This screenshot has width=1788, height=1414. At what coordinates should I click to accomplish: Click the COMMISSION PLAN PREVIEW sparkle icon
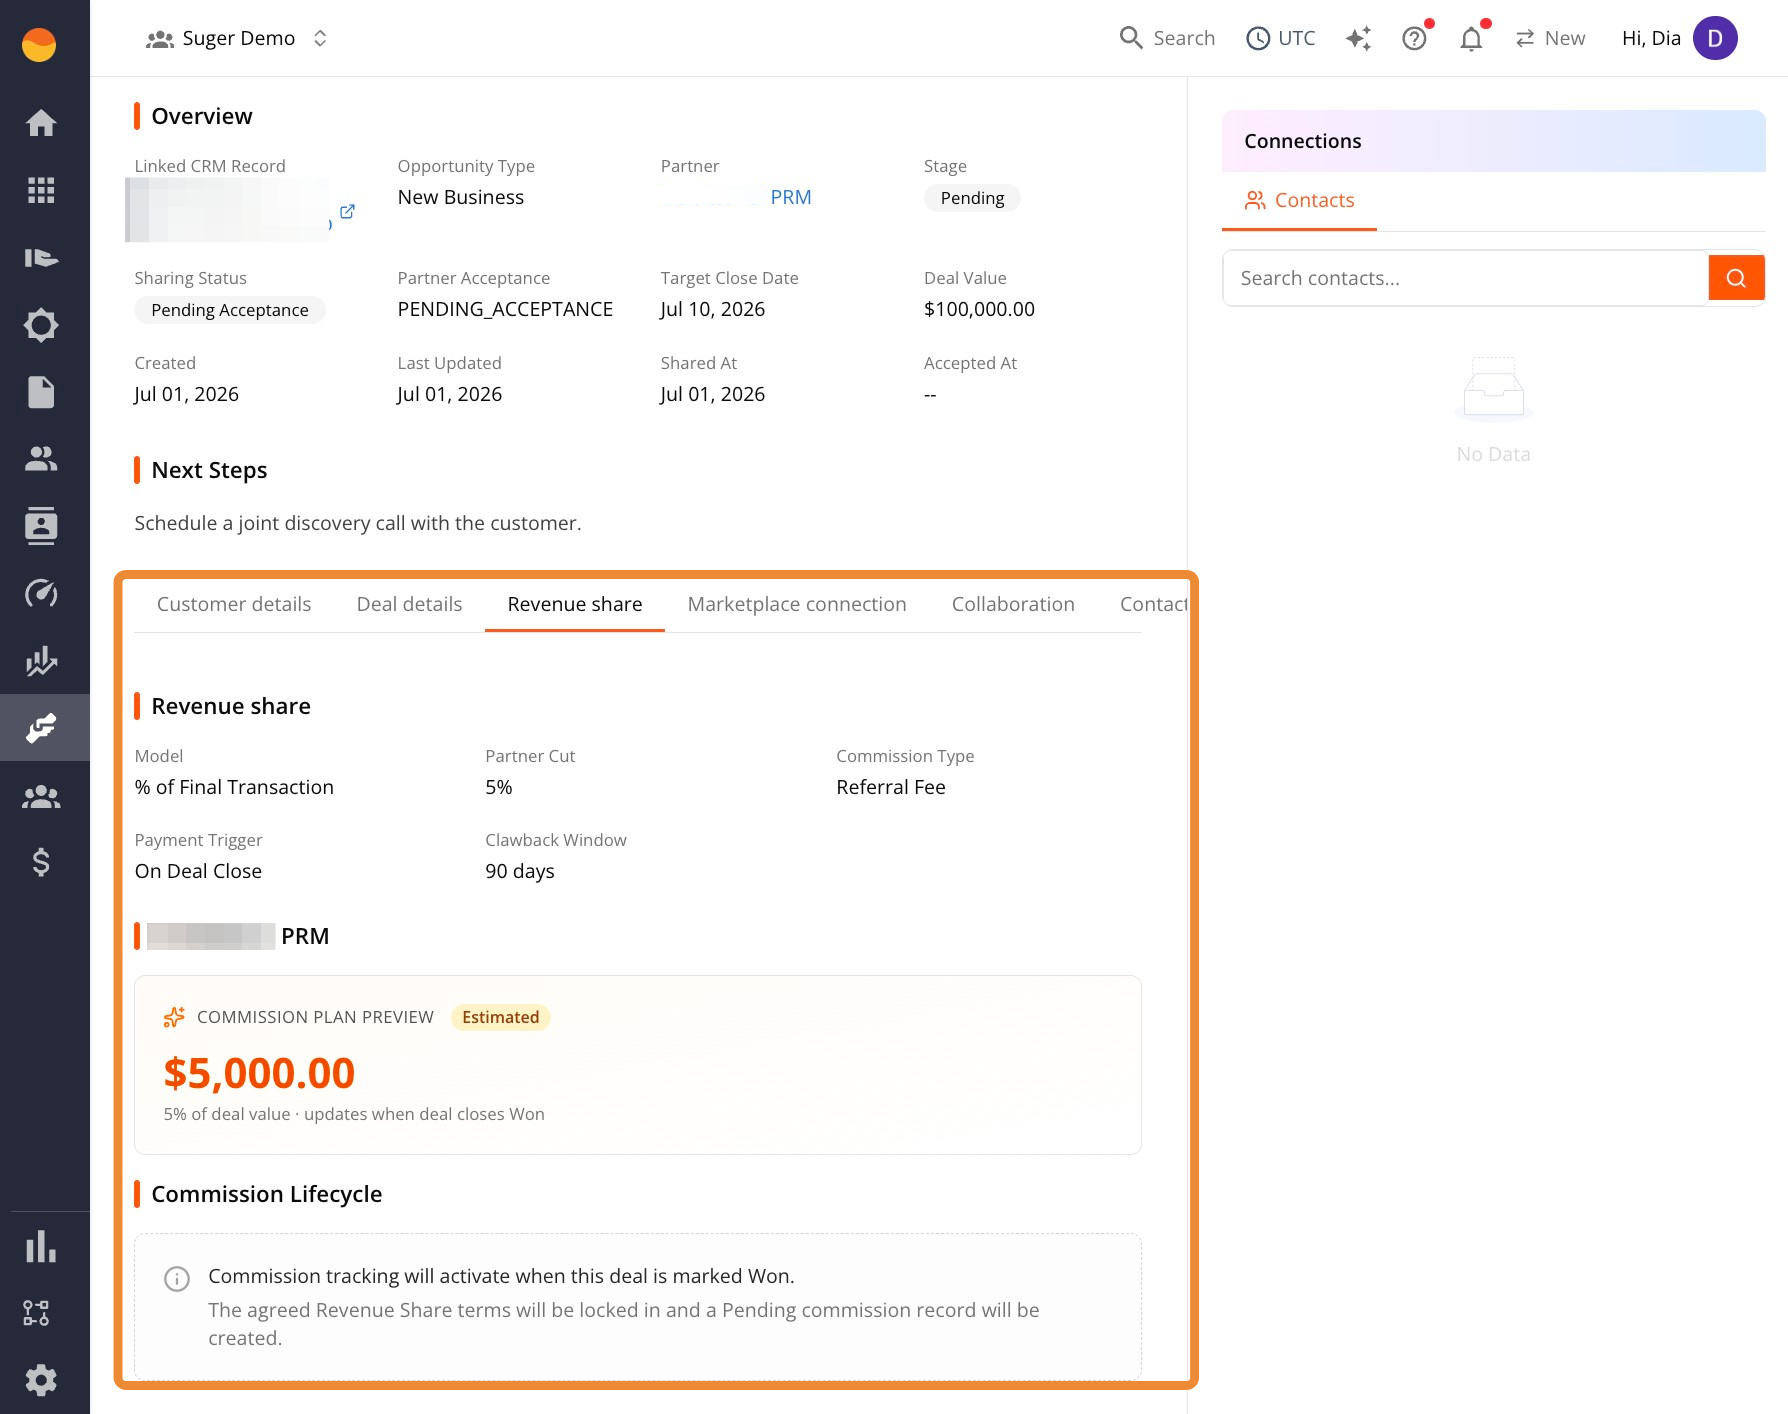[x=174, y=1017]
